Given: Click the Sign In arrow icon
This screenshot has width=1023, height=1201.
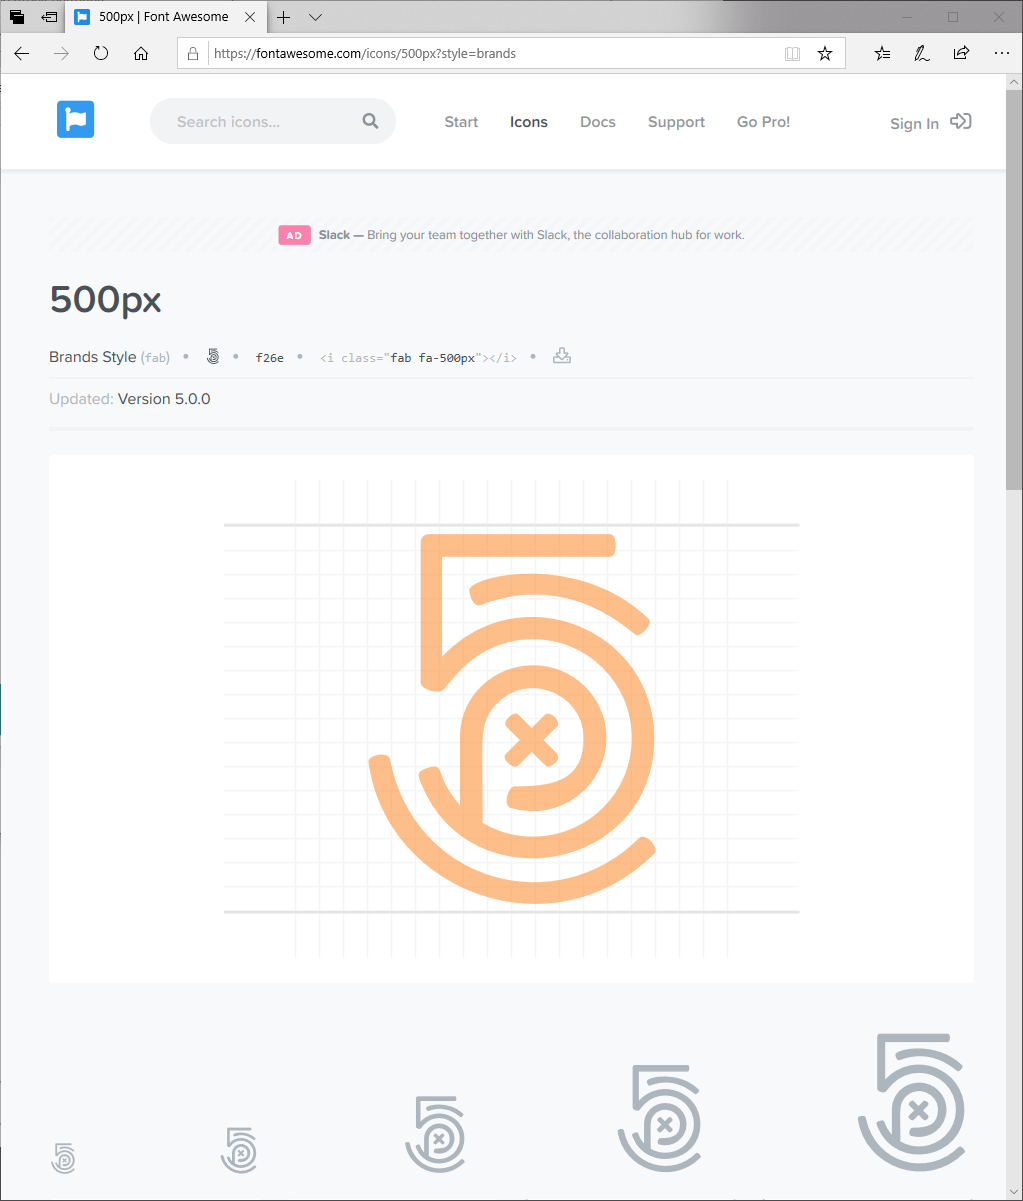Looking at the screenshot, I should pos(961,121).
